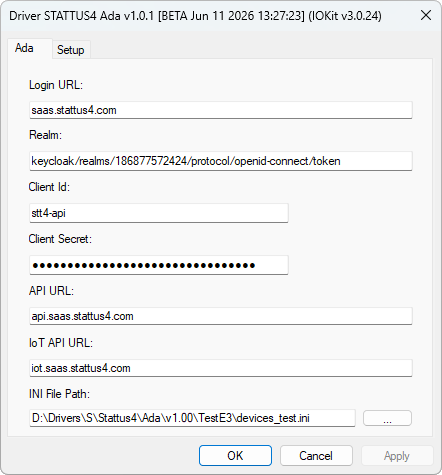Image resolution: width=442 pixels, height=475 pixels.
Task: Click the Login URL input field
Action: 221,110
